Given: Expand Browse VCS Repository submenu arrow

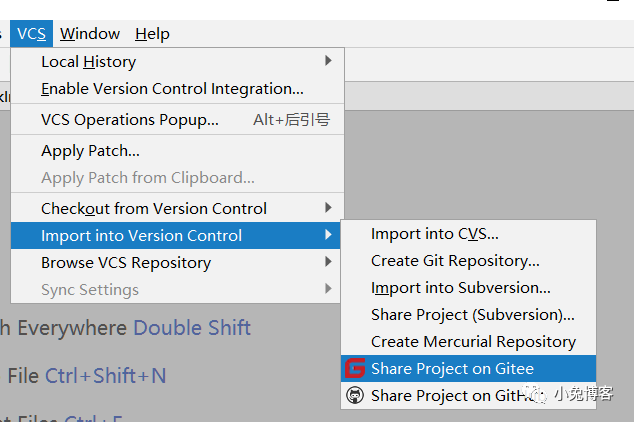Looking at the screenshot, I should 328,263.
